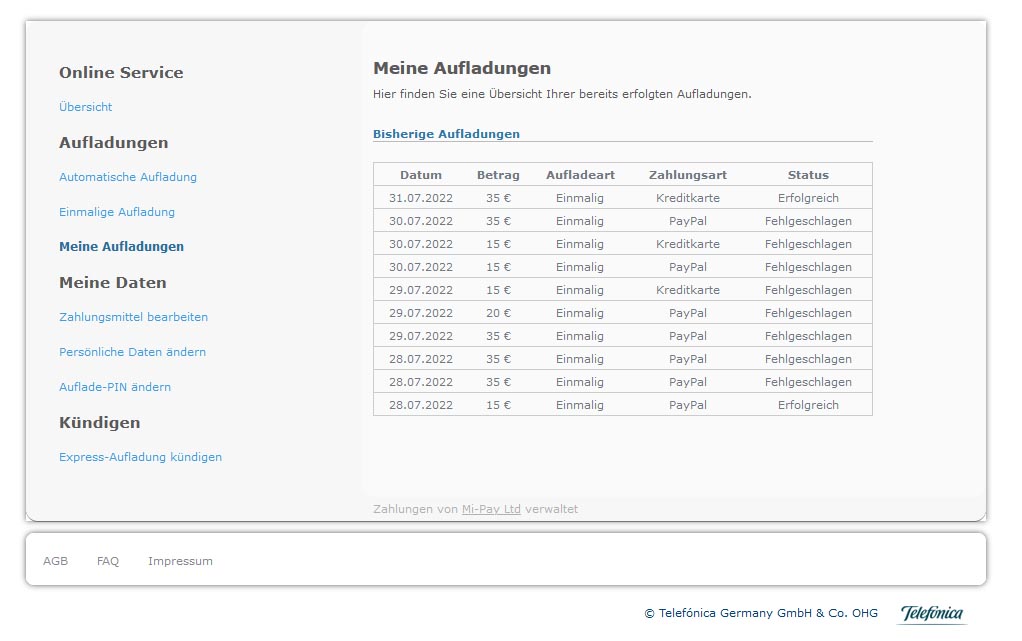
Task: Click the Zahlungsart column header
Action: tap(688, 175)
